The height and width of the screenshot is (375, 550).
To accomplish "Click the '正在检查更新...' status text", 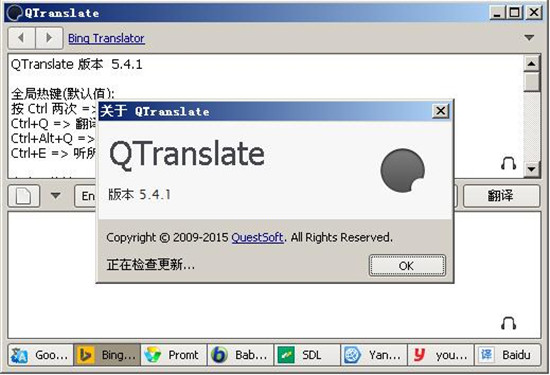I will point(150,264).
